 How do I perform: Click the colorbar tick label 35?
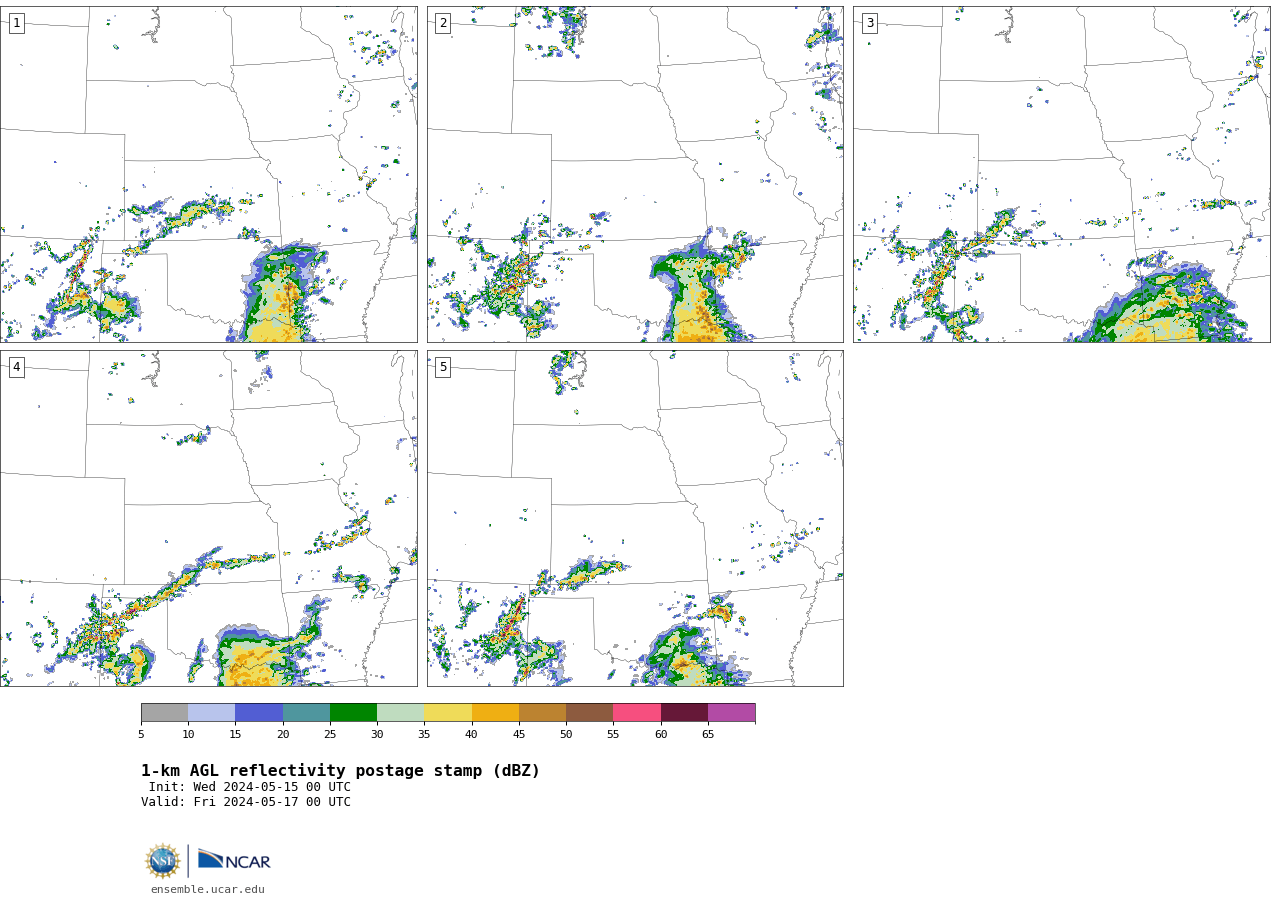[x=424, y=735]
